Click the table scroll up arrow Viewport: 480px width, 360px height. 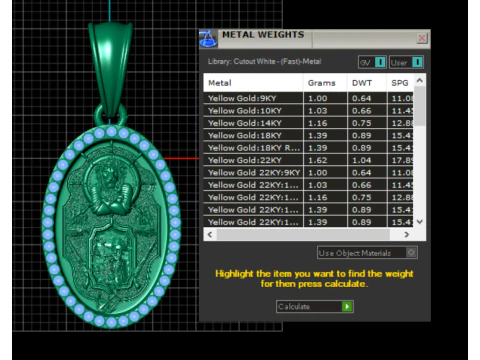point(420,80)
